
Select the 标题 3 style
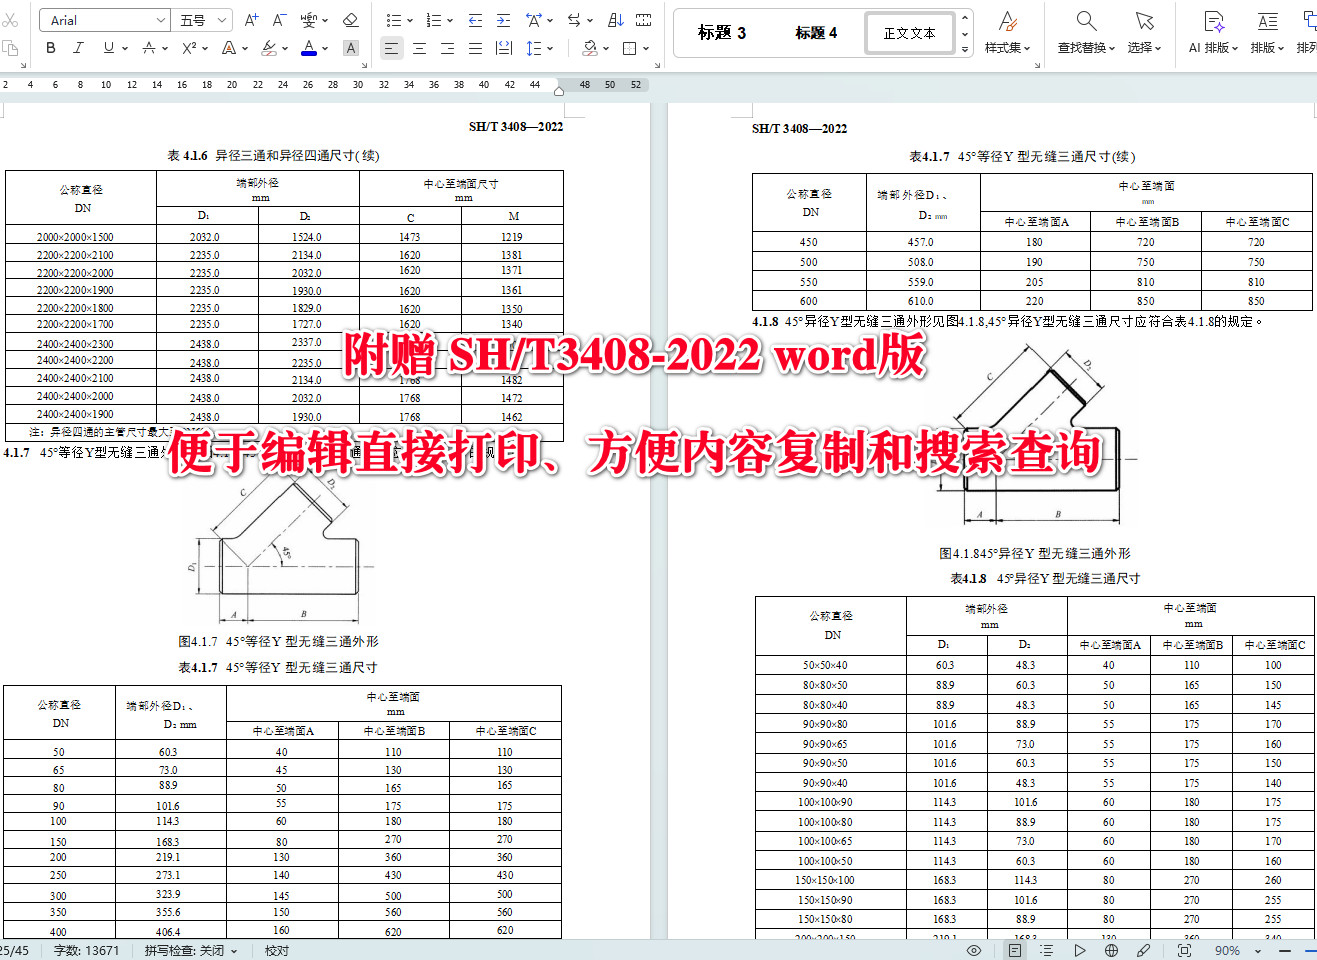[722, 32]
